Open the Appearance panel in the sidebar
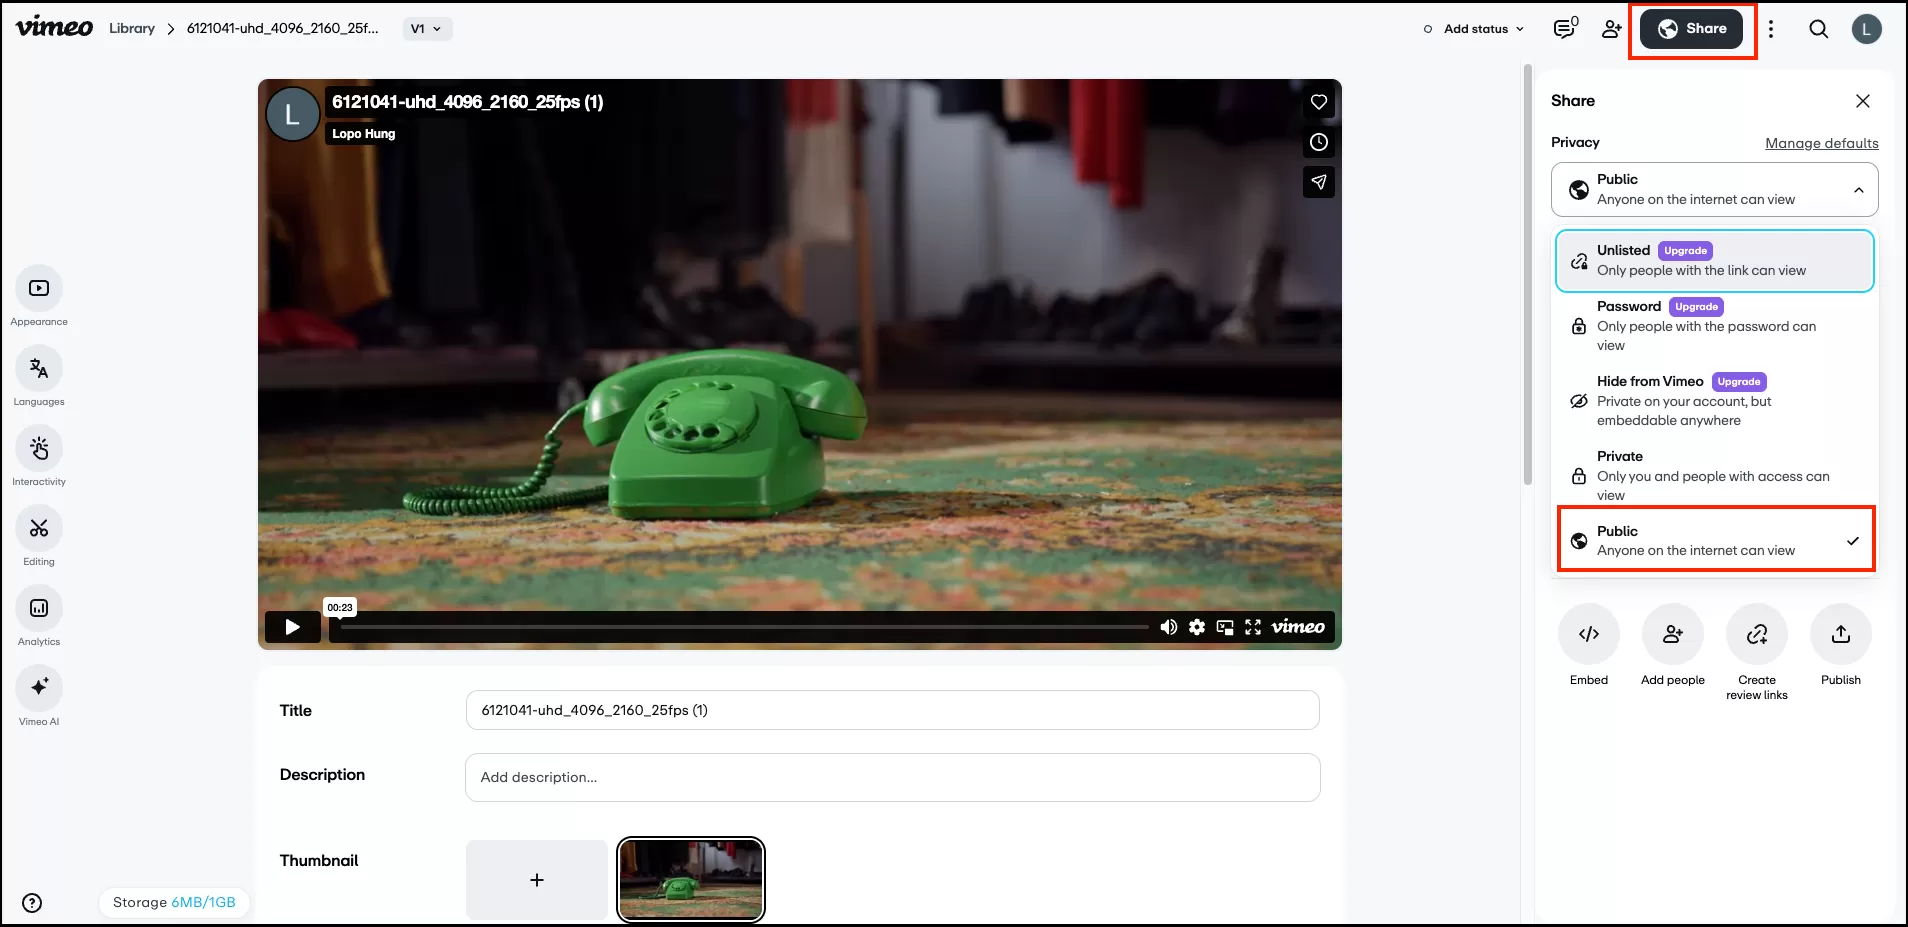Image resolution: width=1908 pixels, height=927 pixels. pyautogui.click(x=39, y=289)
